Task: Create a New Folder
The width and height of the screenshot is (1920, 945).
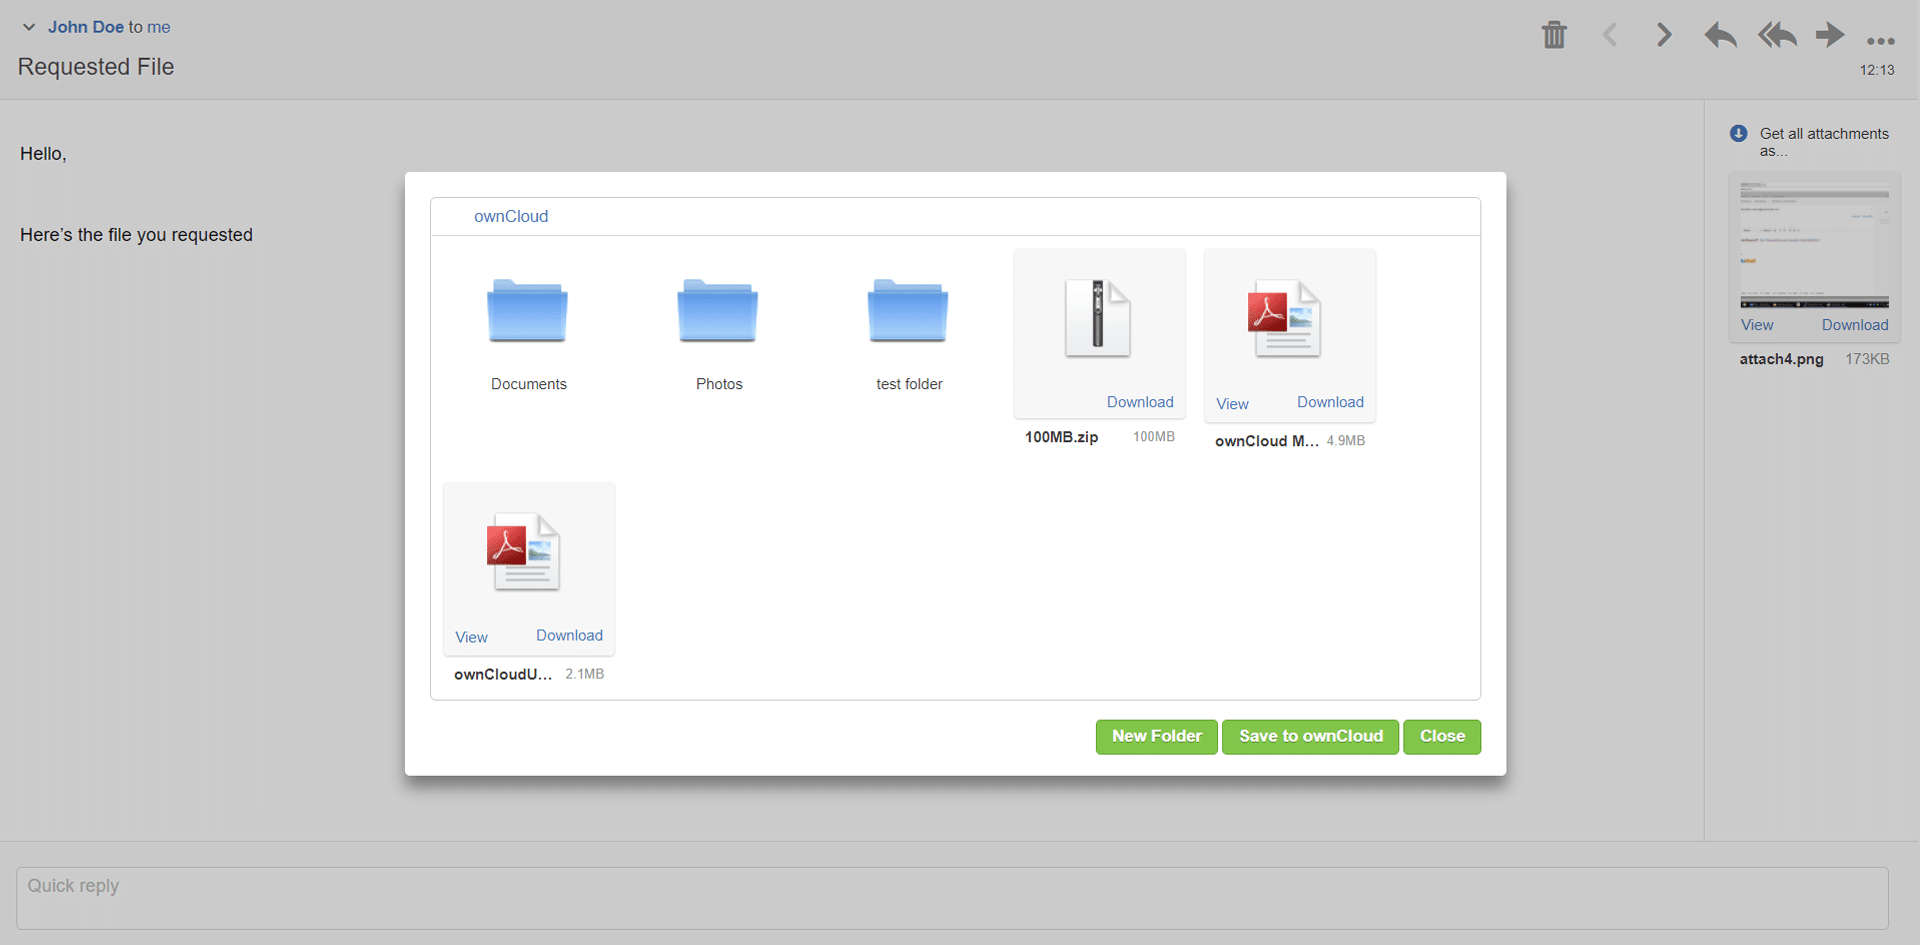Action: pyautogui.click(x=1157, y=737)
